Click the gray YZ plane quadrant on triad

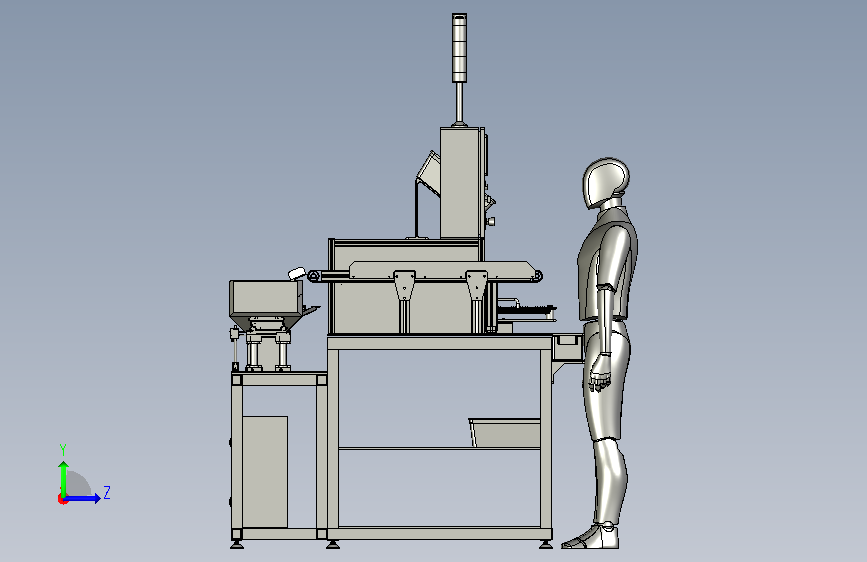point(79,484)
